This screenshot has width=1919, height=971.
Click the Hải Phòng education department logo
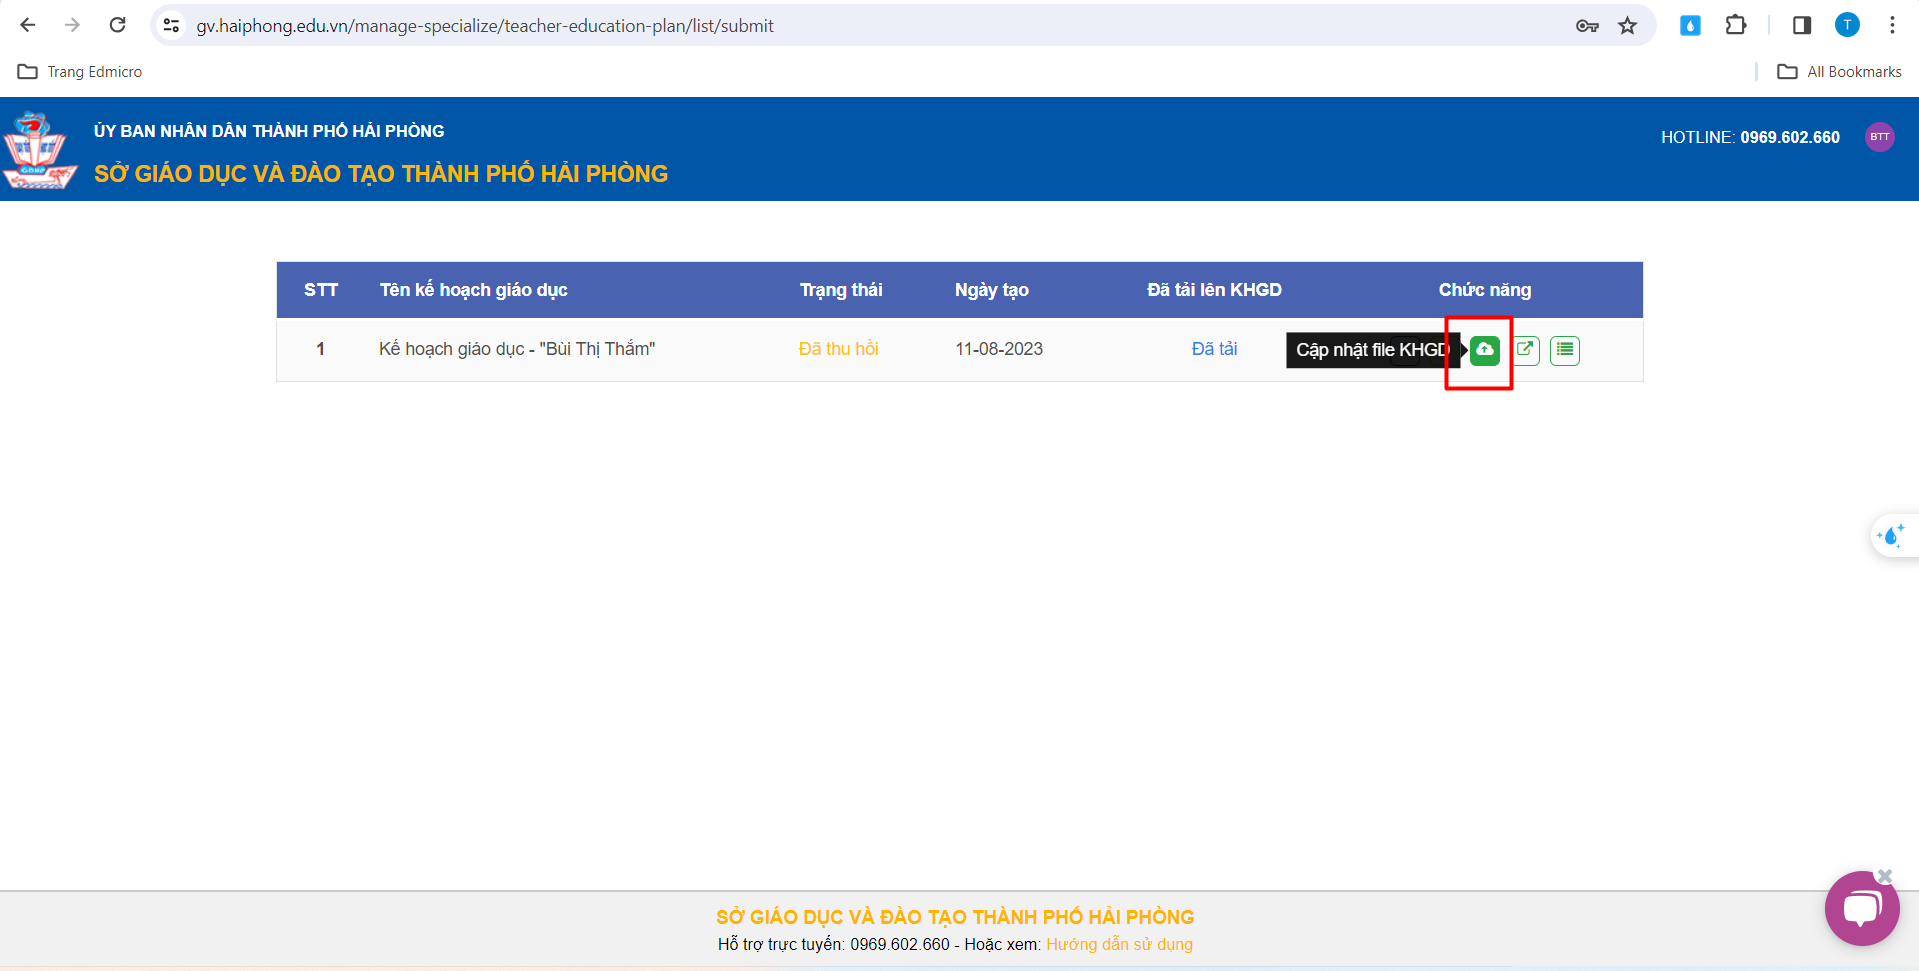point(40,150)
